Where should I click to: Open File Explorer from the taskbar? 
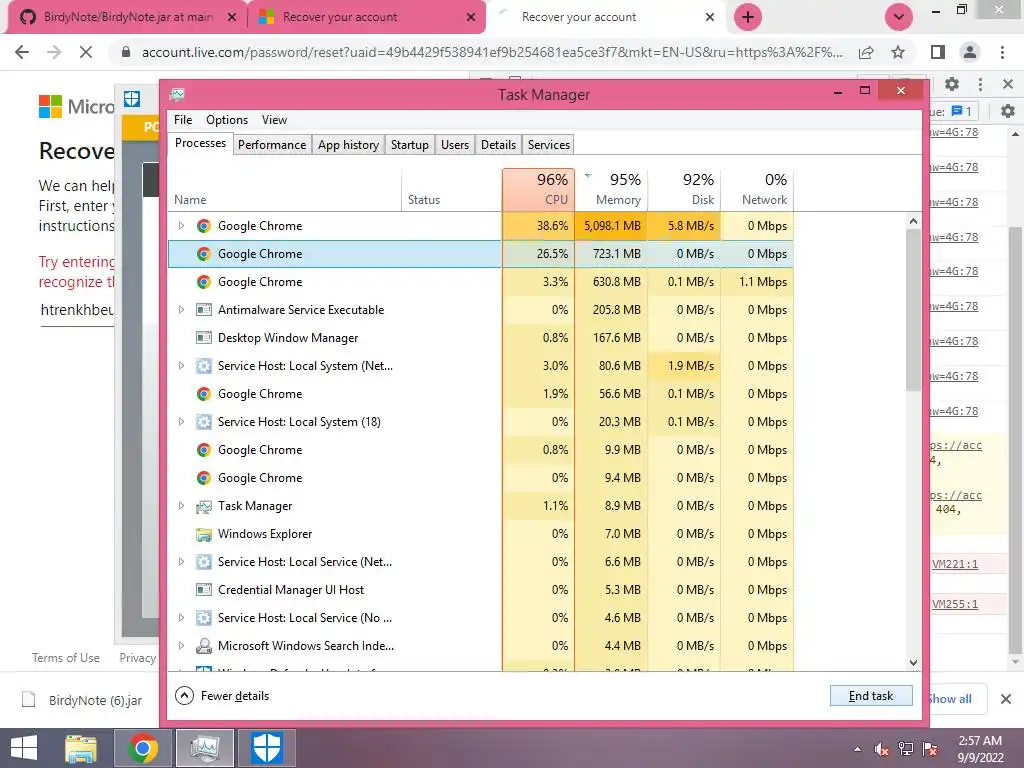click(81, 748)
